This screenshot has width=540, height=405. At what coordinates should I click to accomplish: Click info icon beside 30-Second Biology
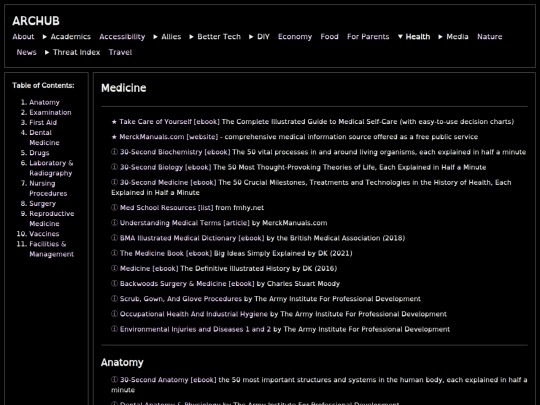[114, 167]
